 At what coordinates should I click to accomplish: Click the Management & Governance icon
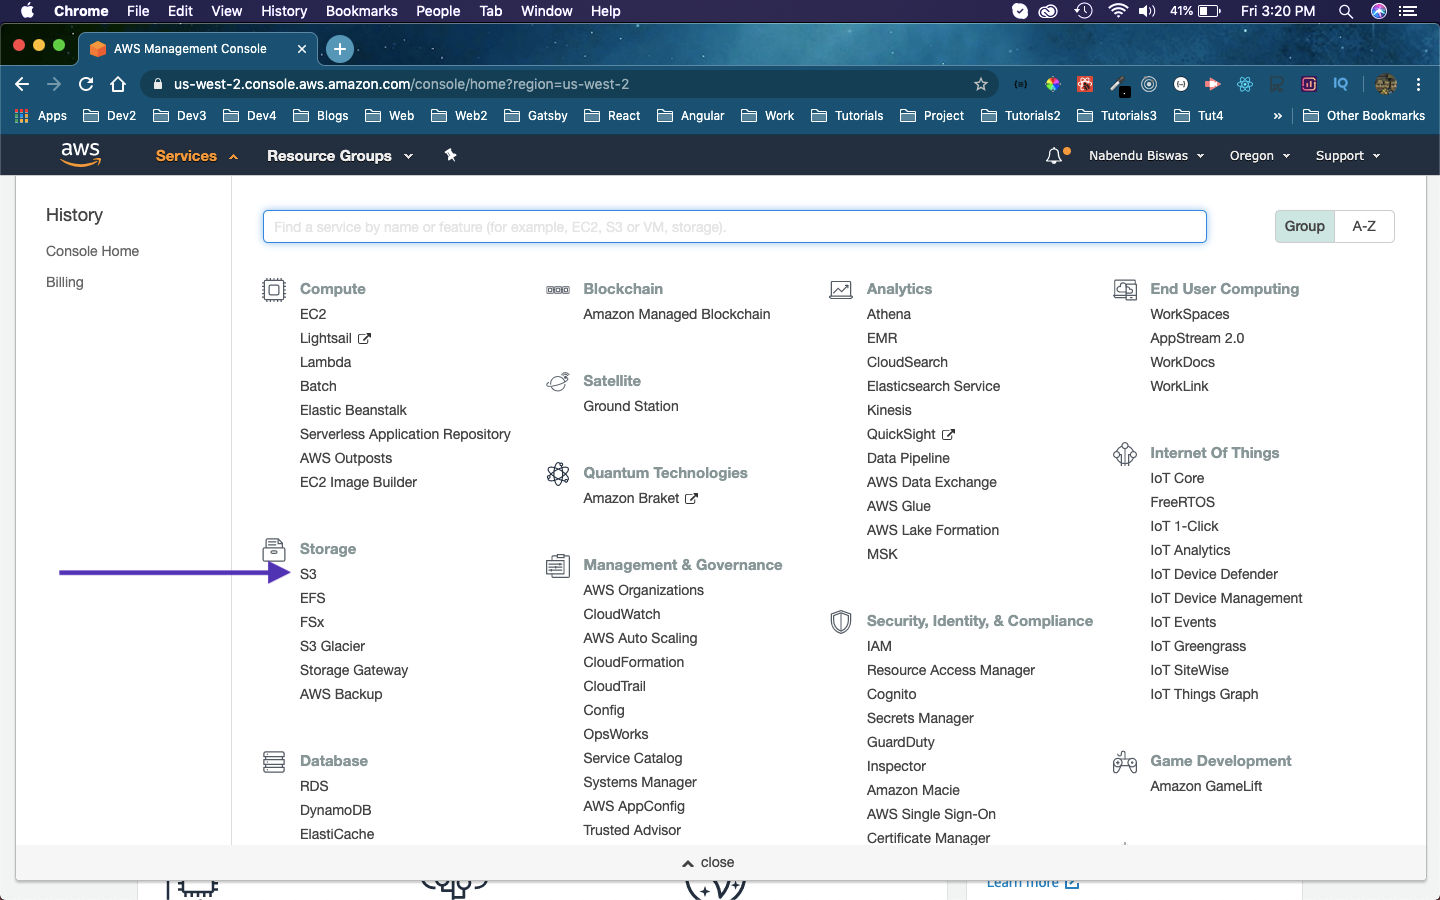[558, 566]
